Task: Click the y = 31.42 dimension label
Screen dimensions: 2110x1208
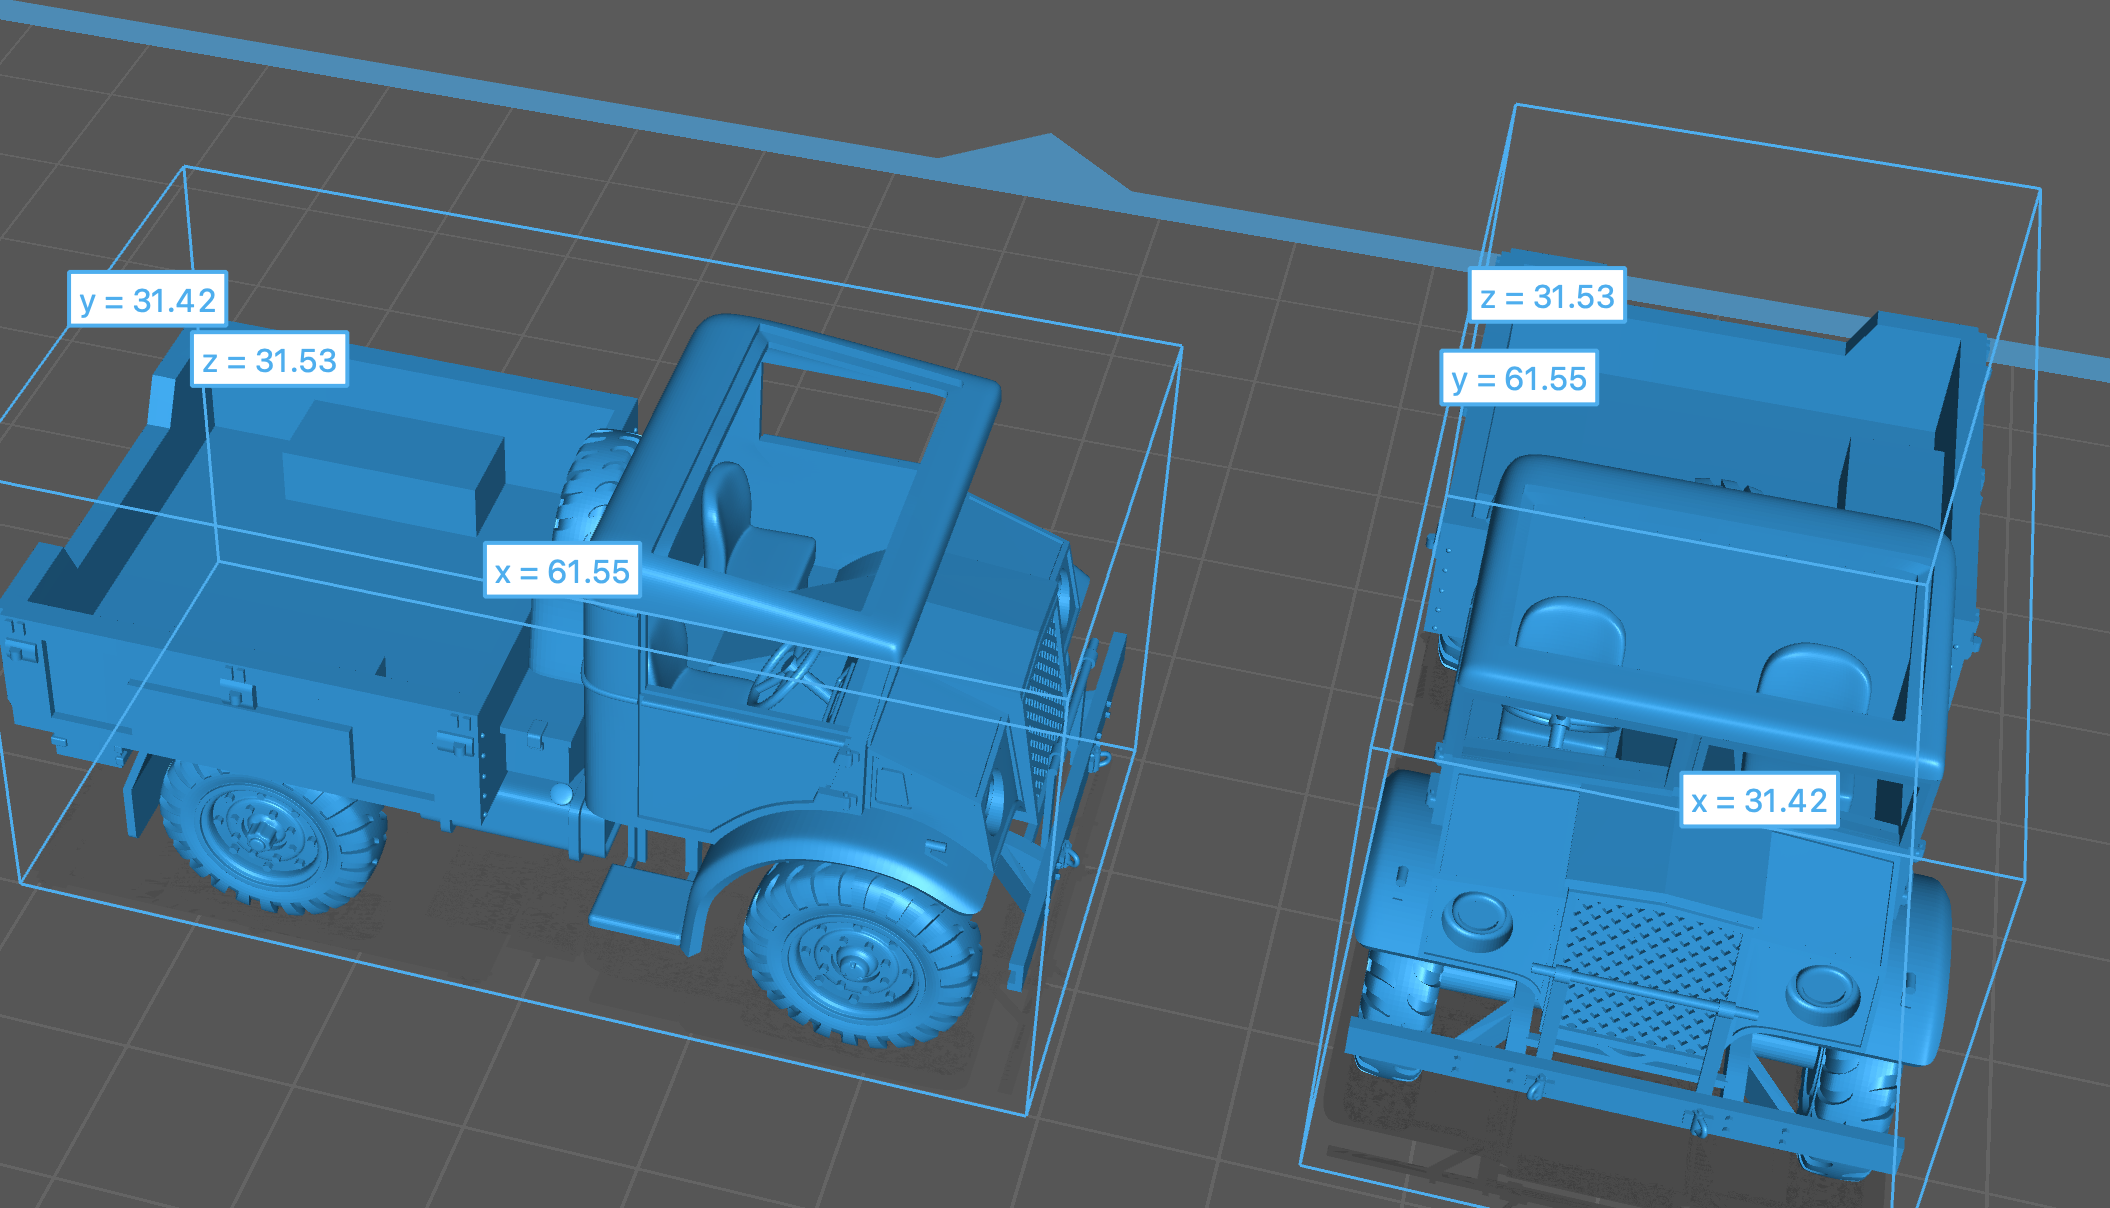Action: pyautogui.click(x=147, y=299)
